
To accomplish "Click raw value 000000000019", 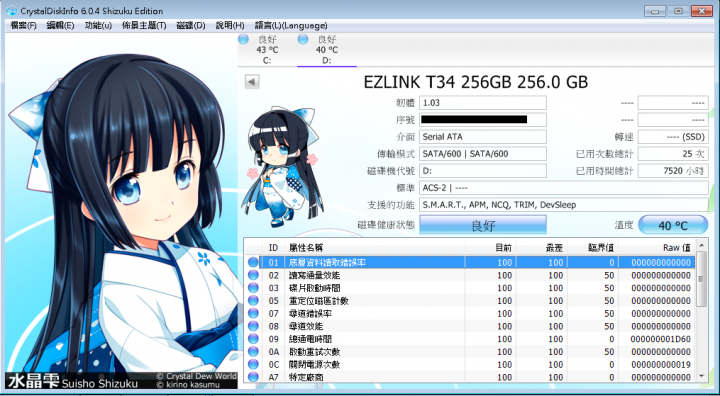I will 660,364.
